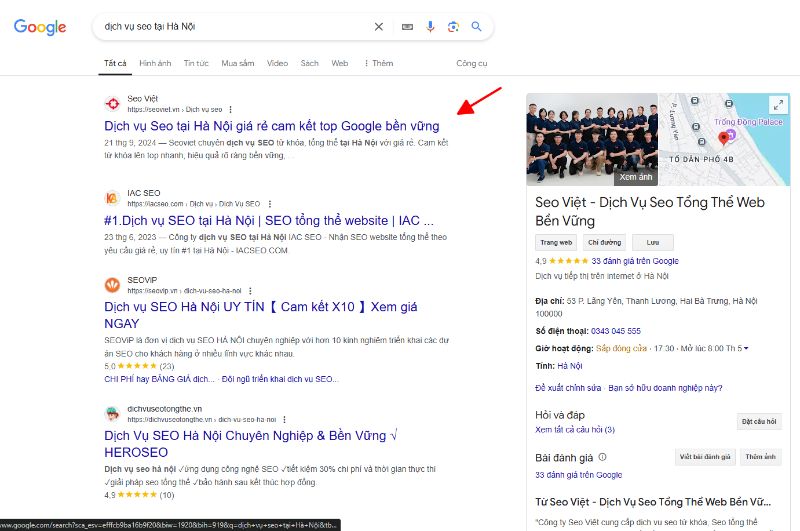Open sitelink Đội ngũ triển khai dịch vụ SEO
The height and width of the screenshot is (531, 800).
280,379
